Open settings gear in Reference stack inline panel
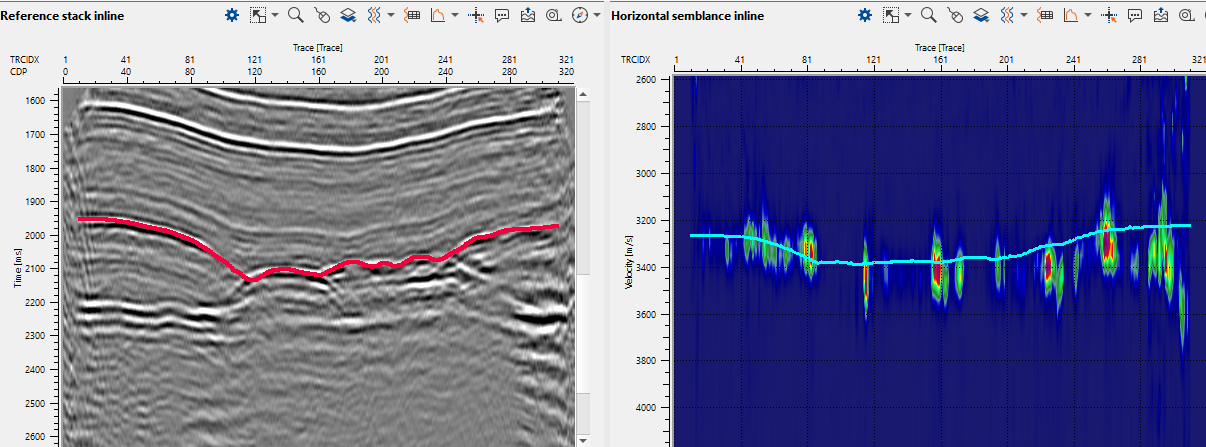 (x=232, y=15)
